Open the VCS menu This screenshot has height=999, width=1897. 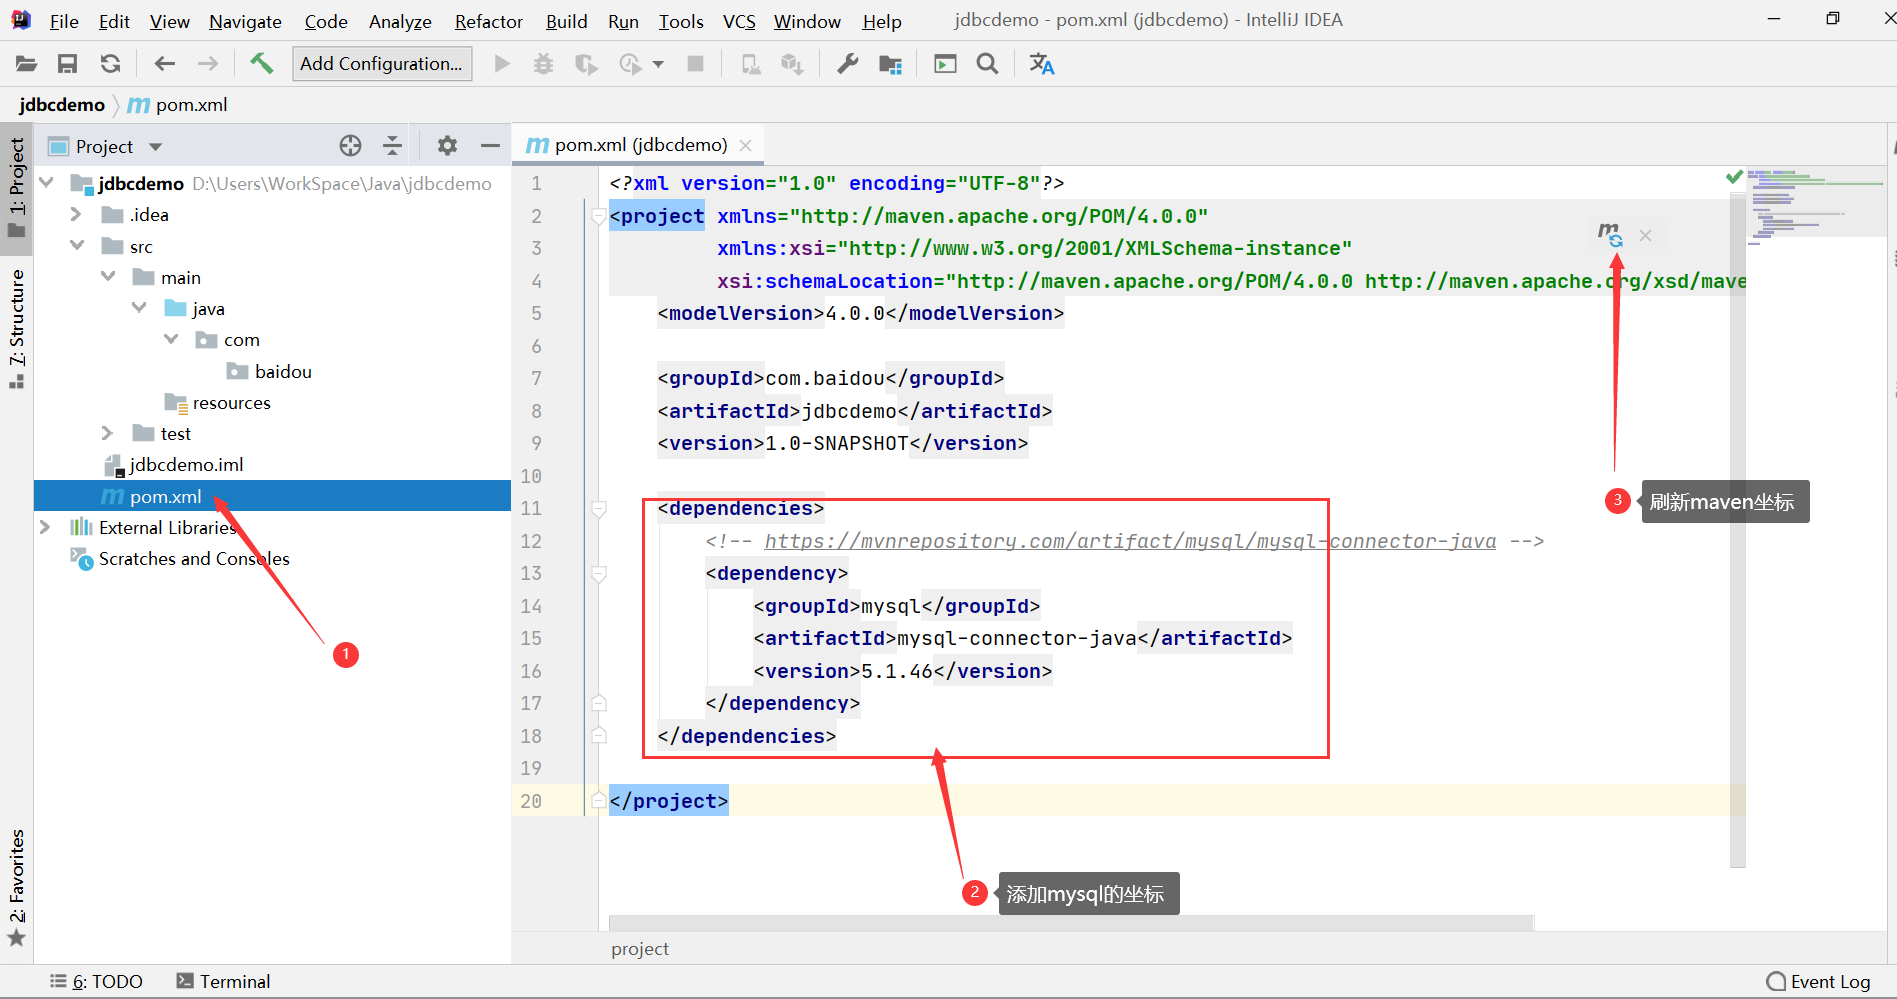(739, 21)
